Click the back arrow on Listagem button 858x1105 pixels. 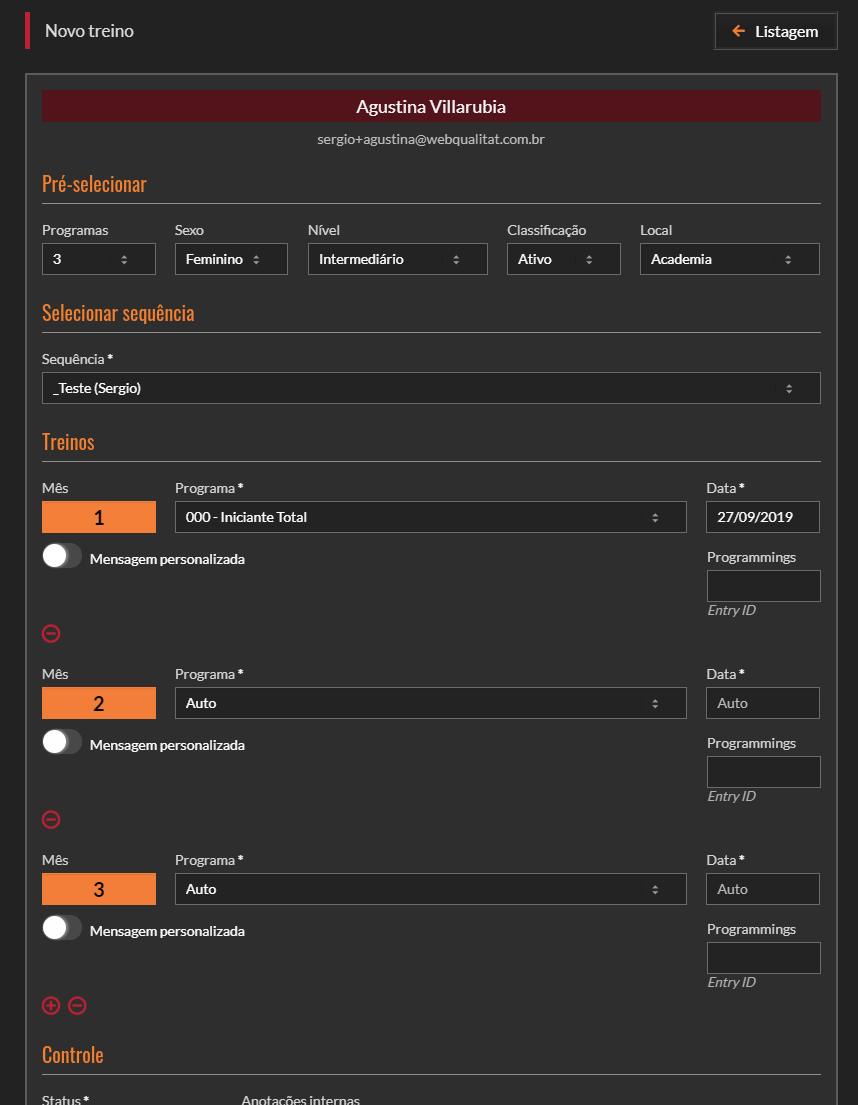(x=739, y=31)
